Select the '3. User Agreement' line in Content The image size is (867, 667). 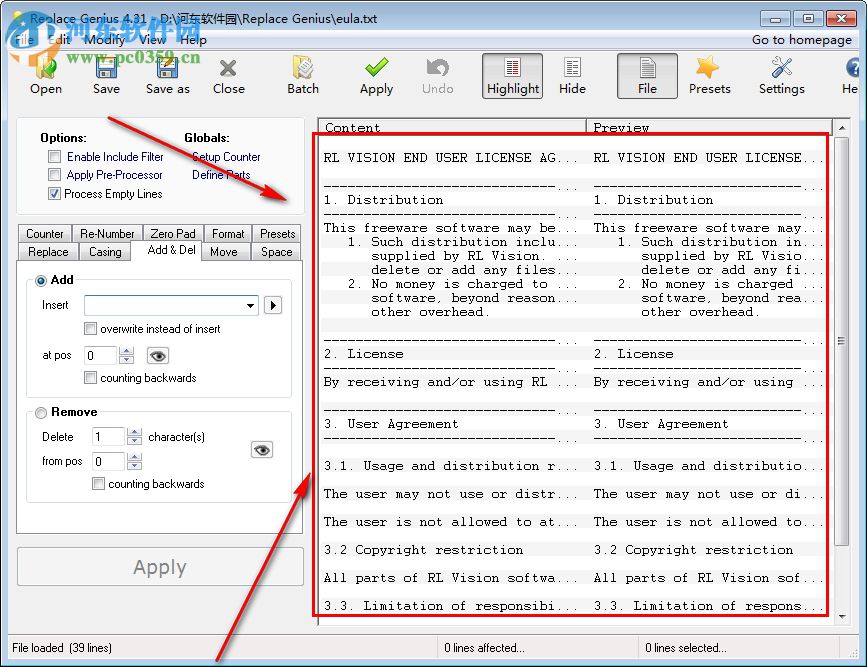click(x=391, y=424)
